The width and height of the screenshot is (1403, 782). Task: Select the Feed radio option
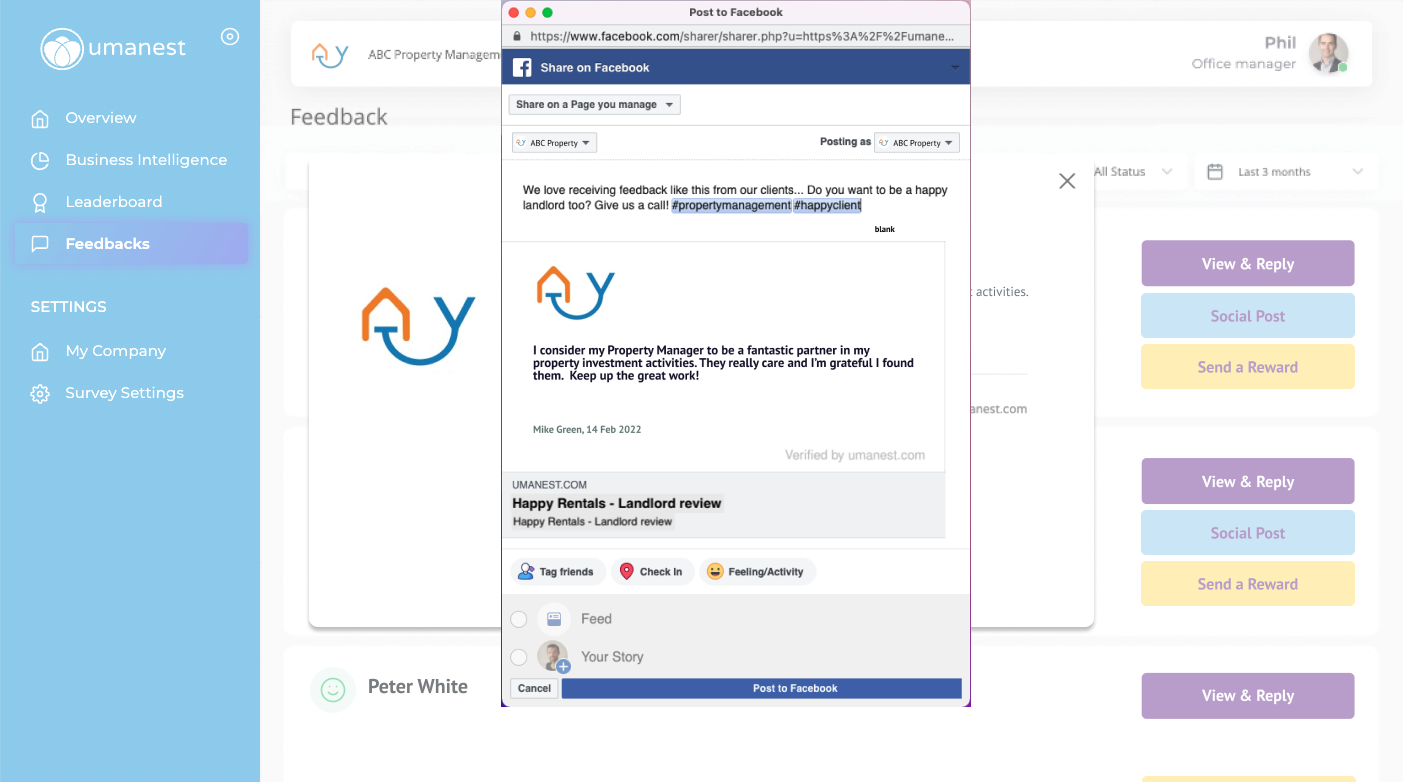519,619
